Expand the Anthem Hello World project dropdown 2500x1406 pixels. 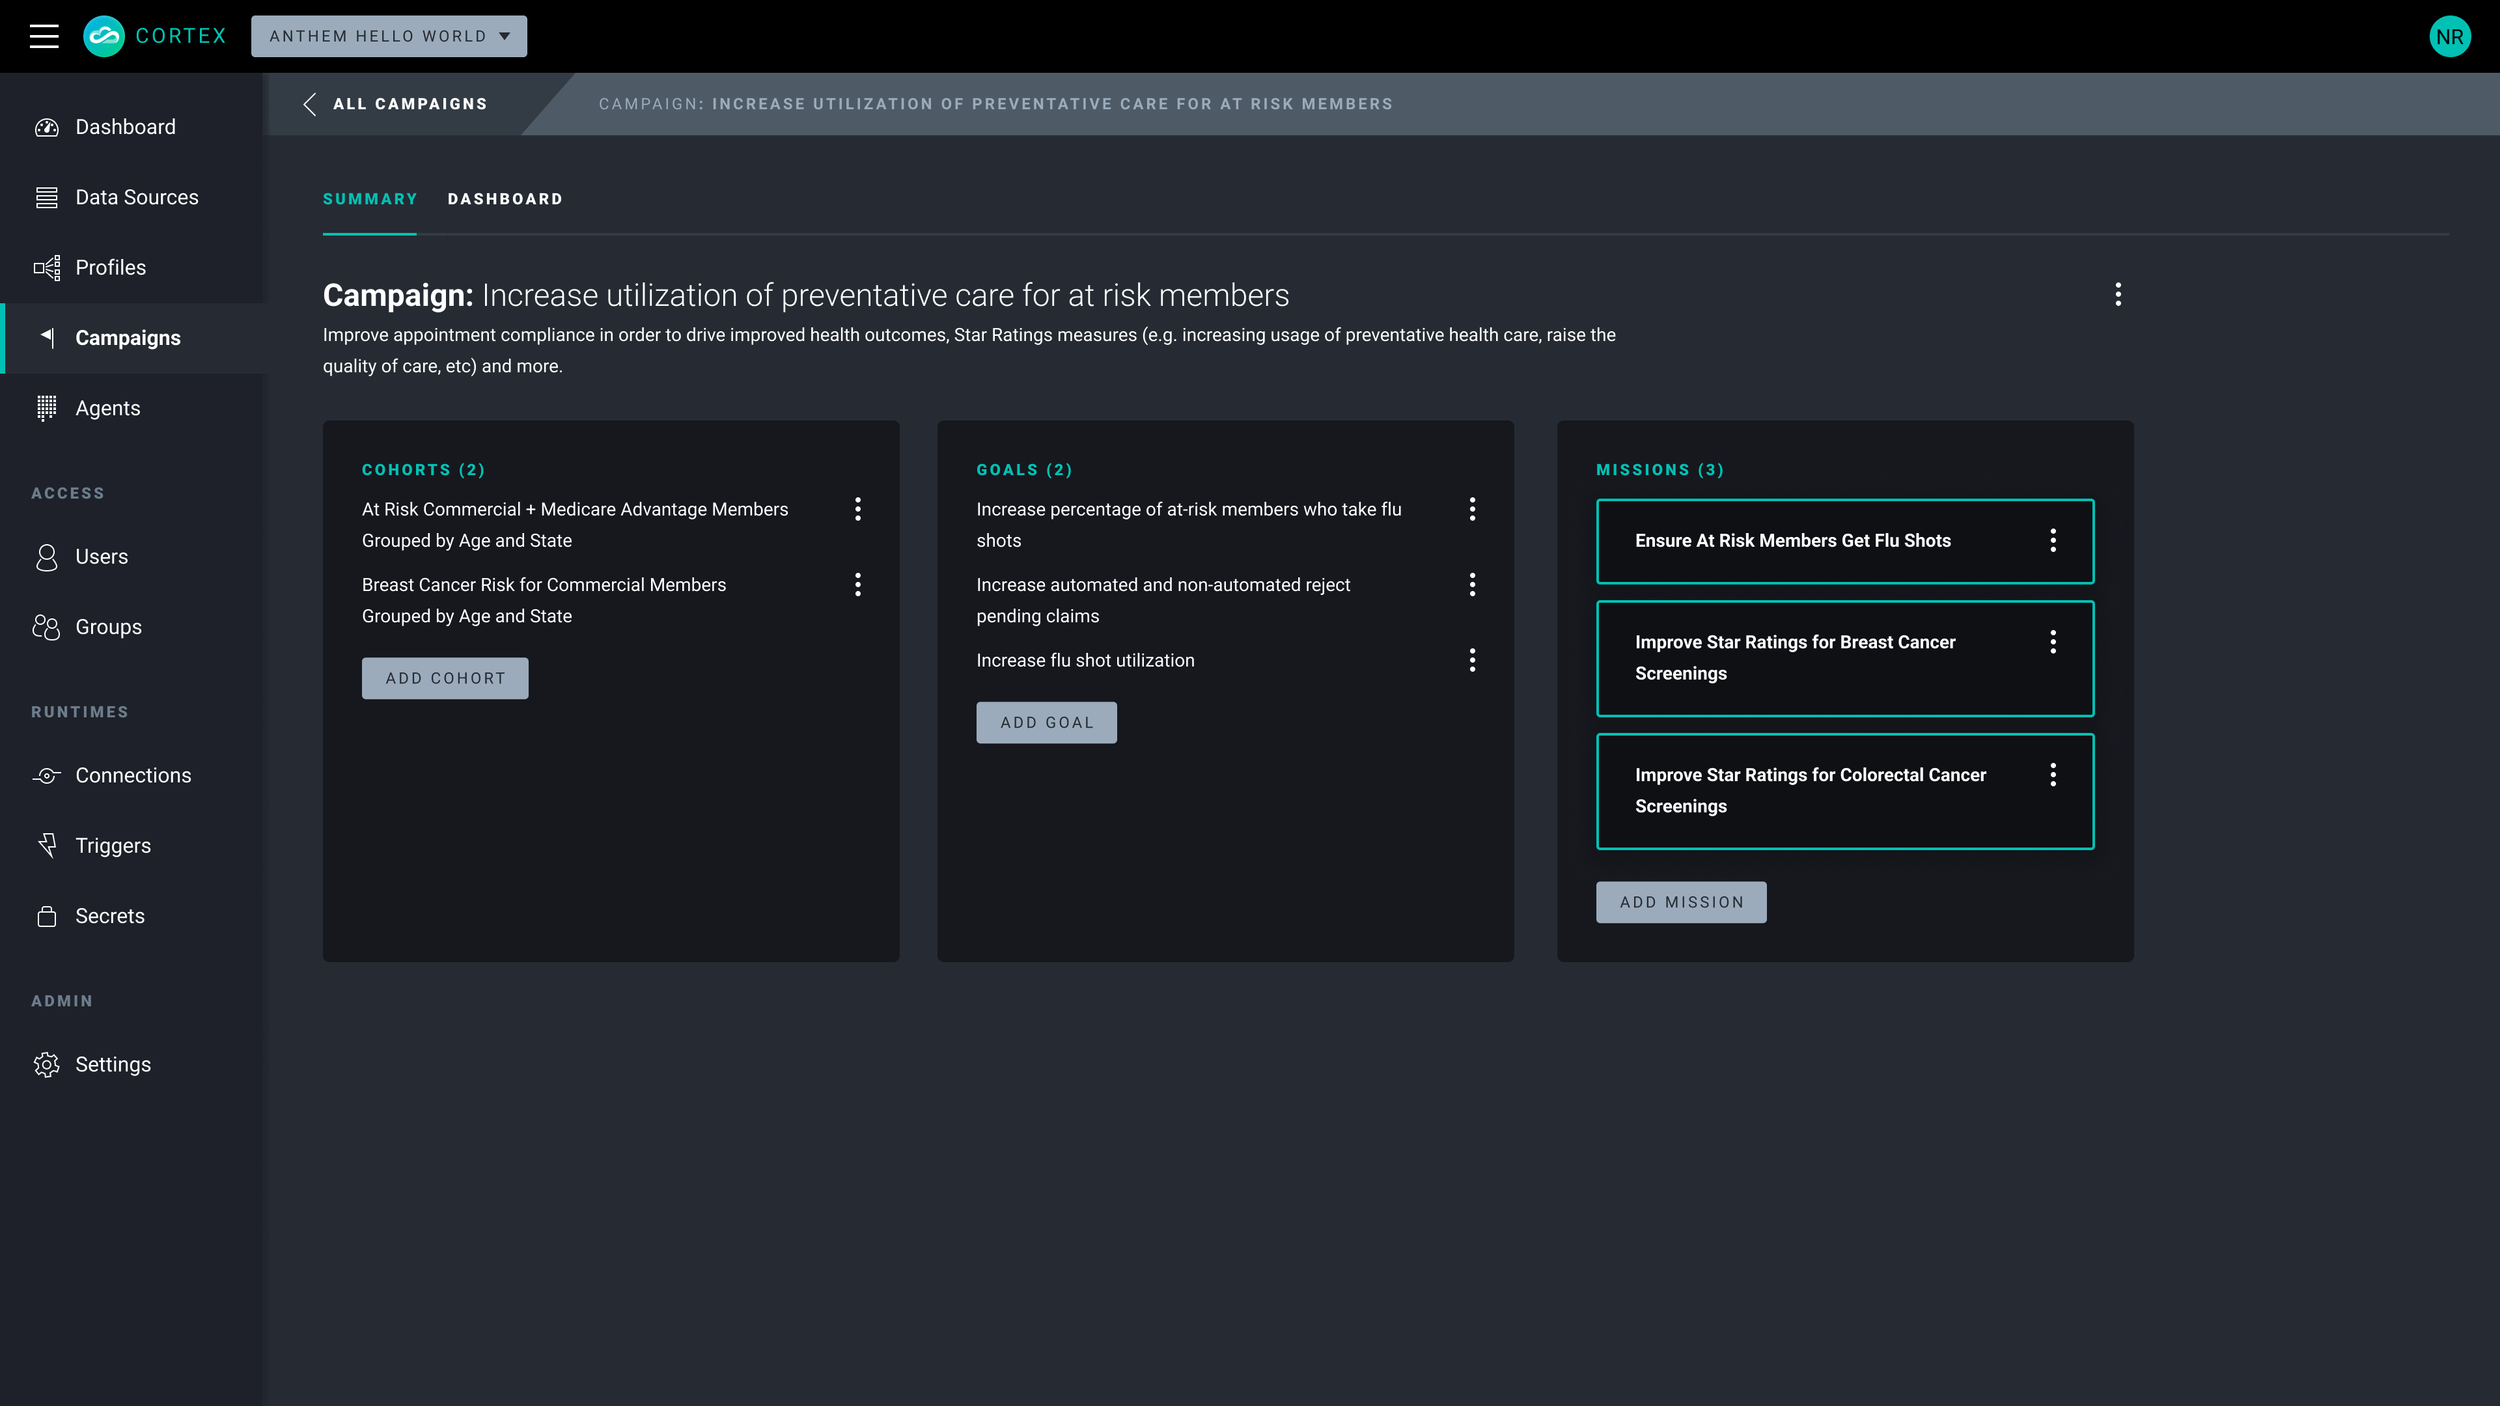(389, 37)
